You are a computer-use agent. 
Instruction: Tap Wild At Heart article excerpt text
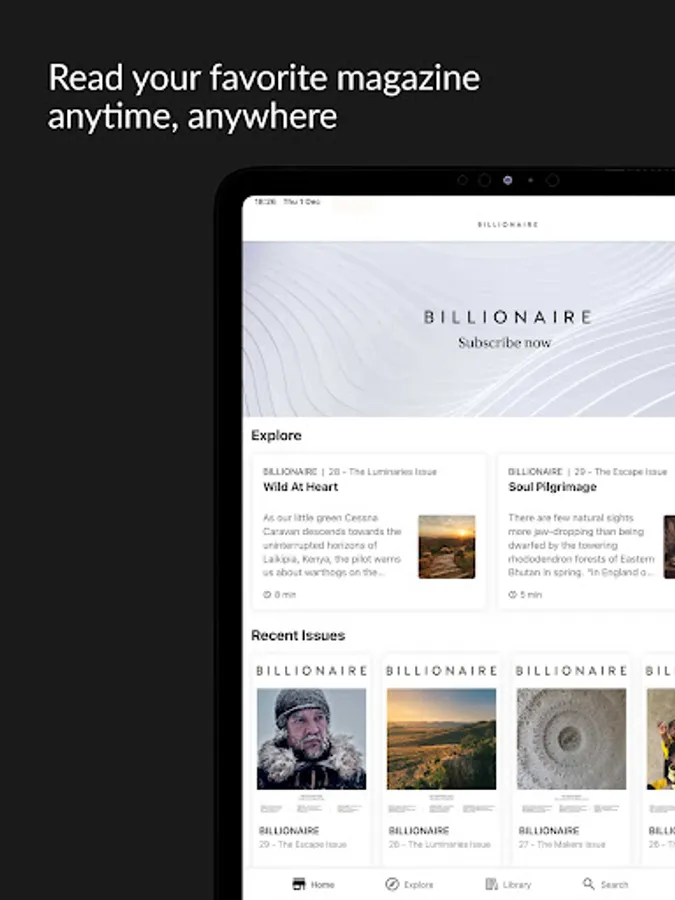click(332, 545)
